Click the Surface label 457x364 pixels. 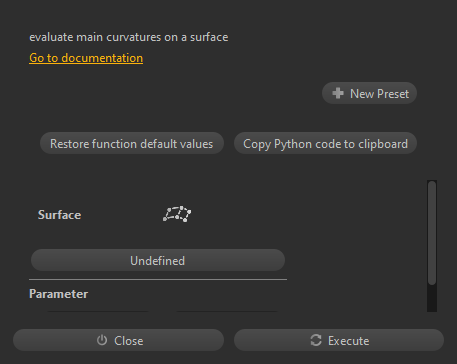[59, 215]
